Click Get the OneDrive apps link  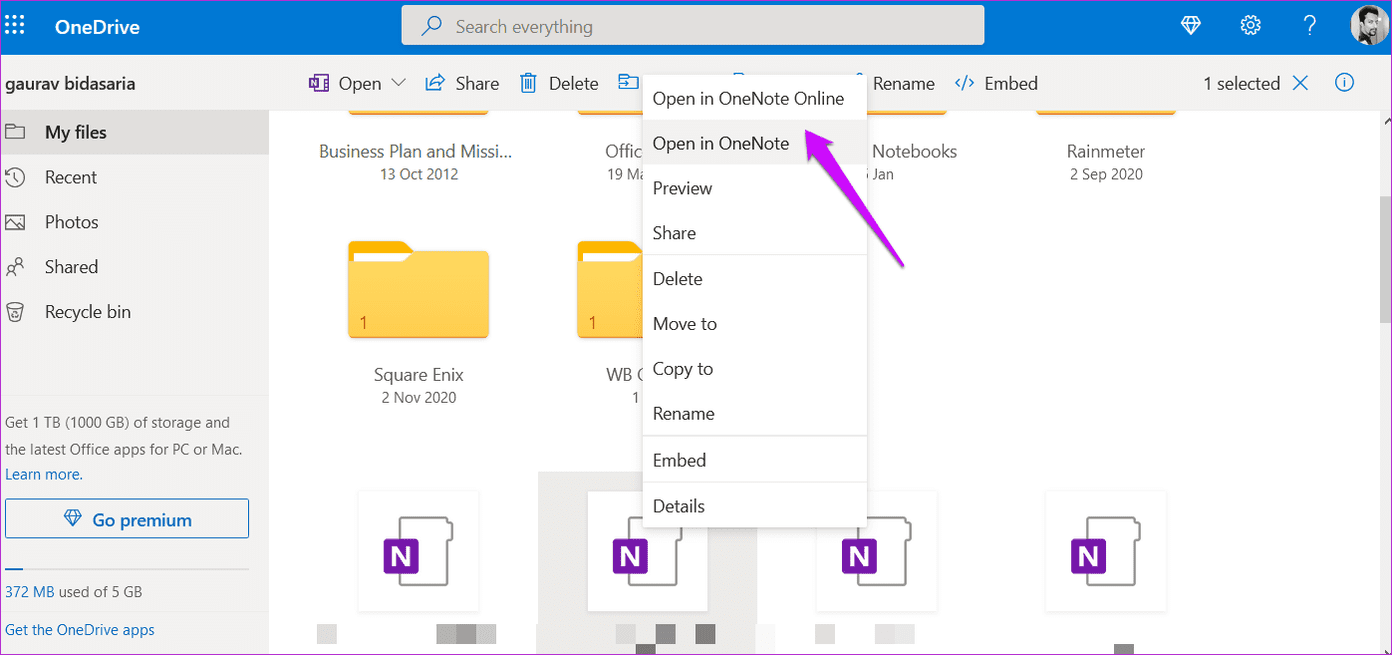(x=80, y=630)
